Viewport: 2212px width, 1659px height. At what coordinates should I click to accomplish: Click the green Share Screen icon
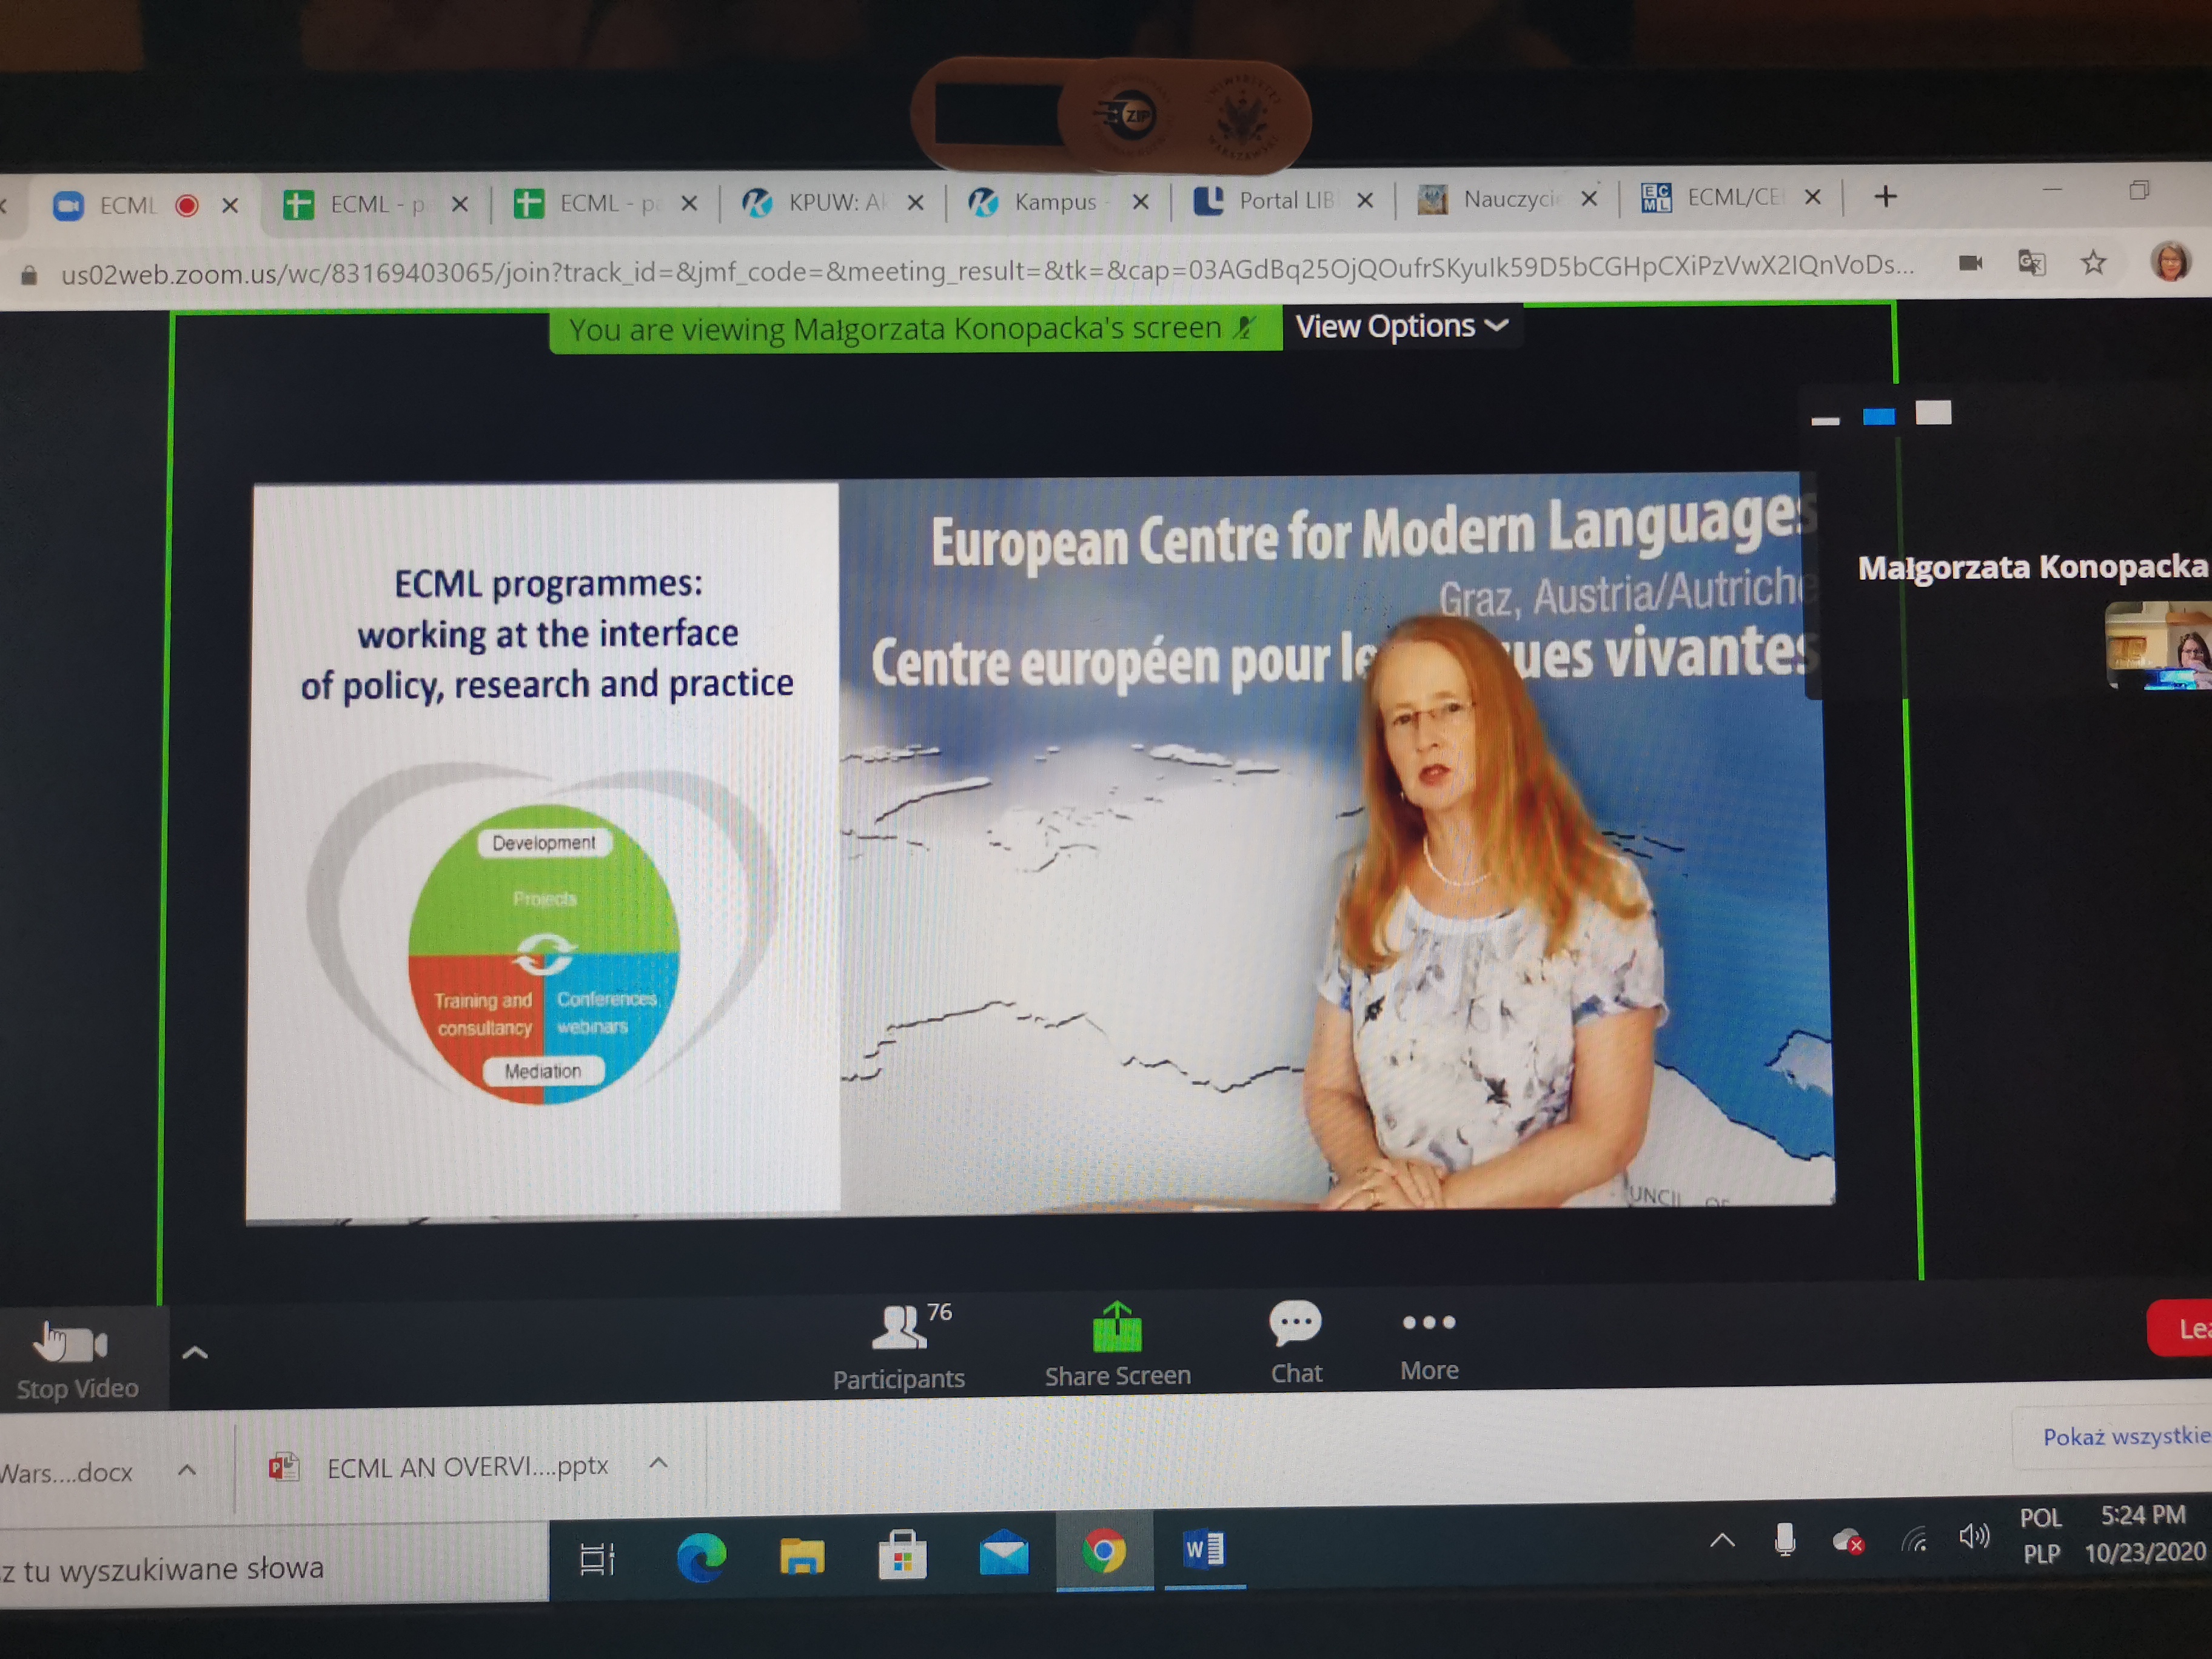pos(1117,1327)
